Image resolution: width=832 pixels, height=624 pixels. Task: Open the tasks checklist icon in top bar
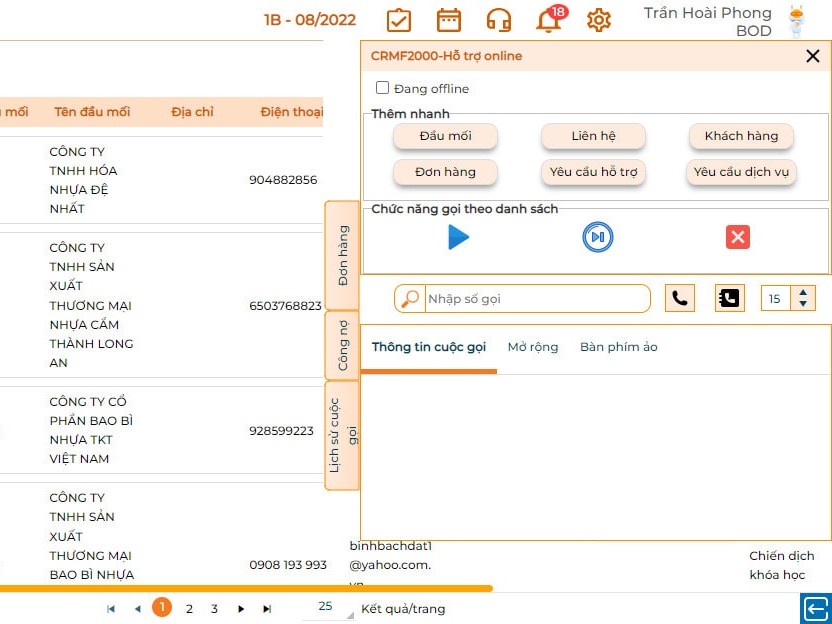click(399, 19)
